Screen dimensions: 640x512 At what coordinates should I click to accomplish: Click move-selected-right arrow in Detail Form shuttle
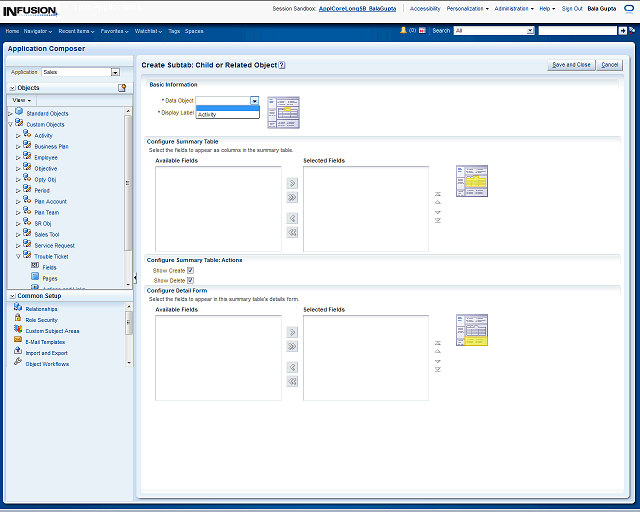(x=292, y=332)
